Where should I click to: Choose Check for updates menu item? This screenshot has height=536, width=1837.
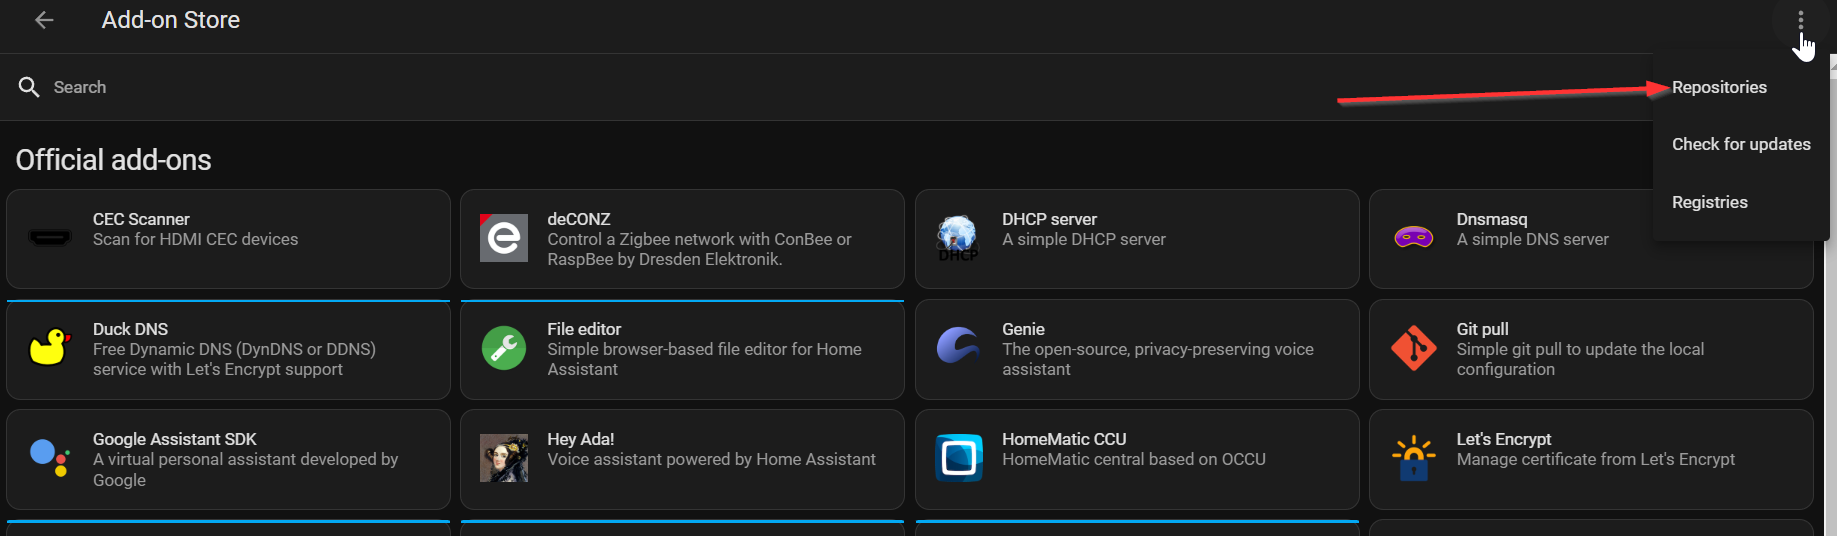pos(1741,144)
